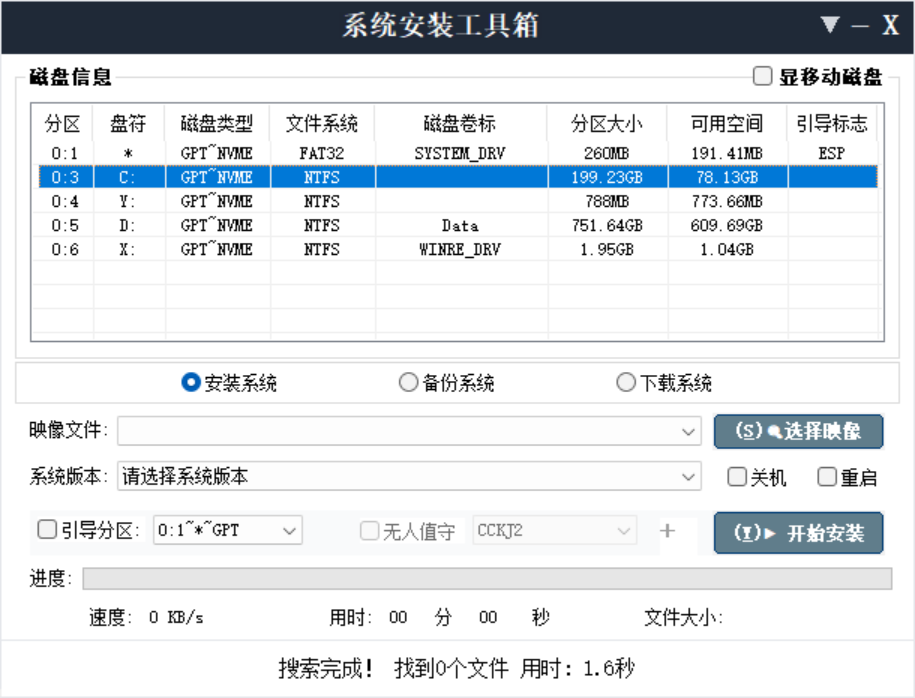The image size is (915, 698).
Task: Click the 78.13GB free space cell
Action: [x=727, y=177]
